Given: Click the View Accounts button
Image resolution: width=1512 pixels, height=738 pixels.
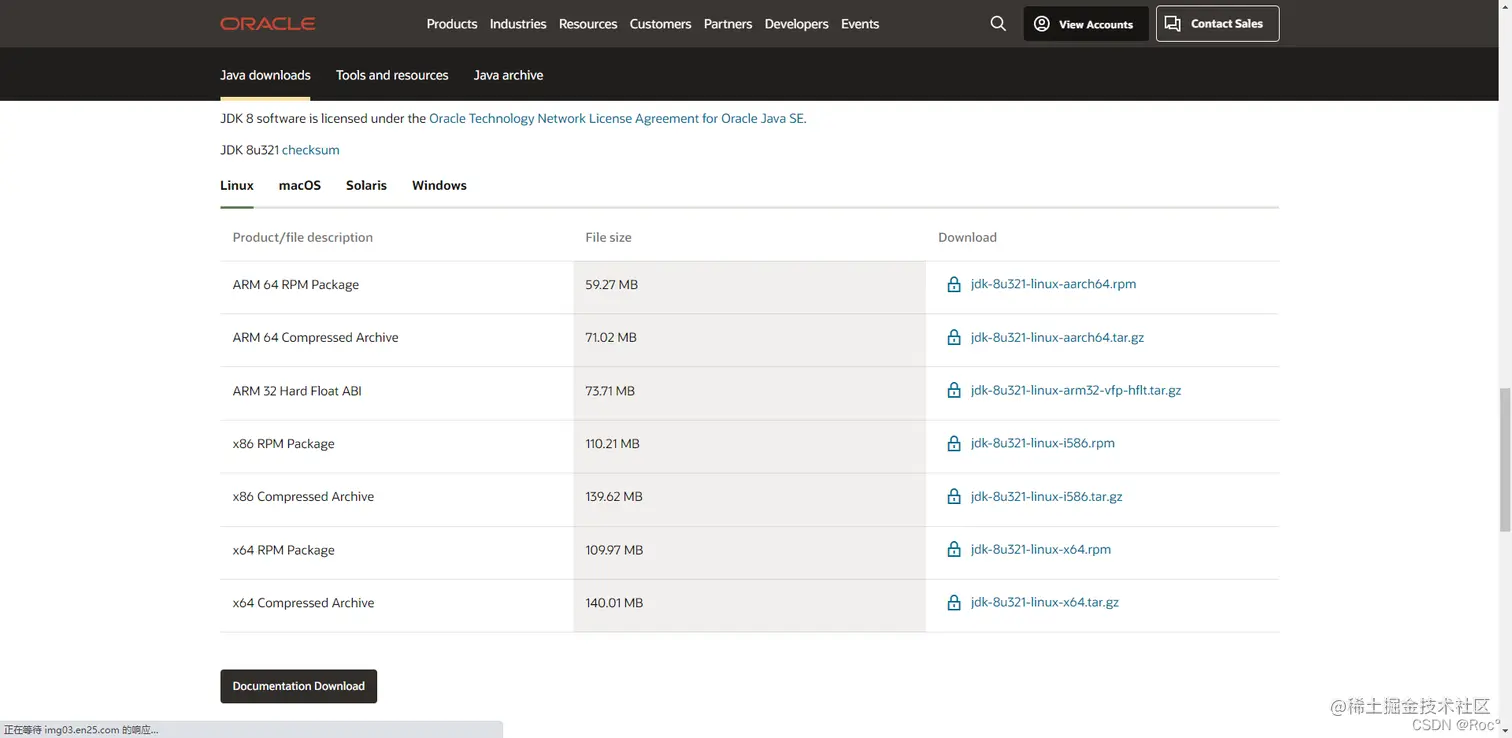Looking at the screenshot, I should tap(1085, 24).
